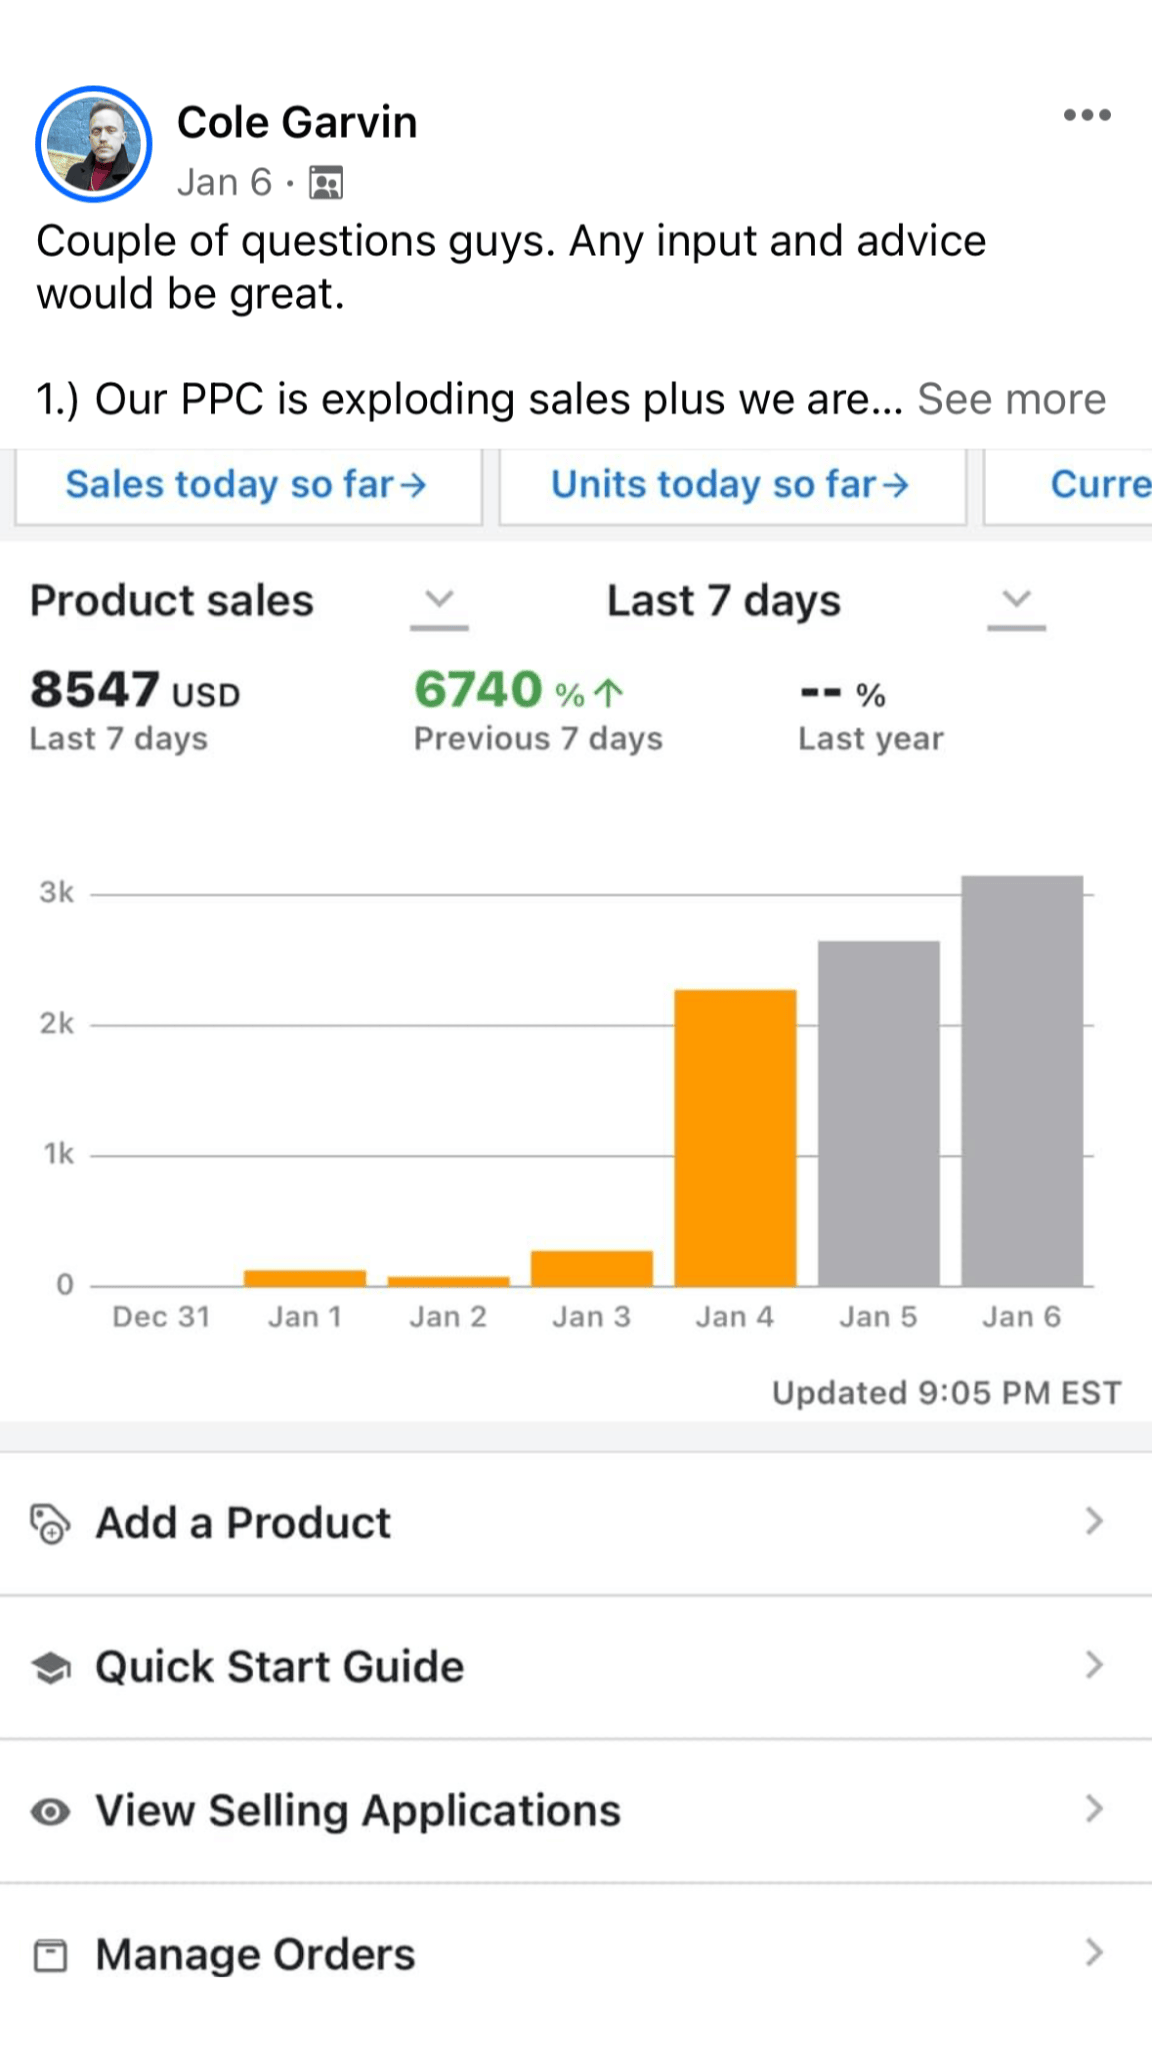Select the View Selling Applications menu row
1152x2048 pixels.
[576, 1811]
